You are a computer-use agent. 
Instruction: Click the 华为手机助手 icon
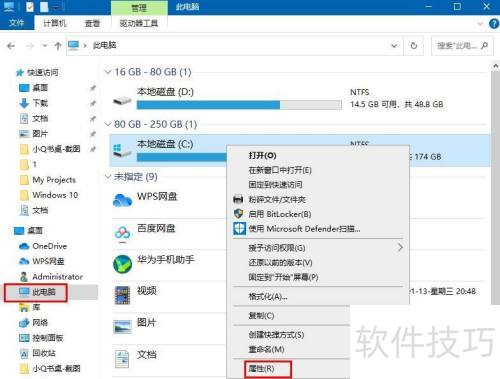122,264
